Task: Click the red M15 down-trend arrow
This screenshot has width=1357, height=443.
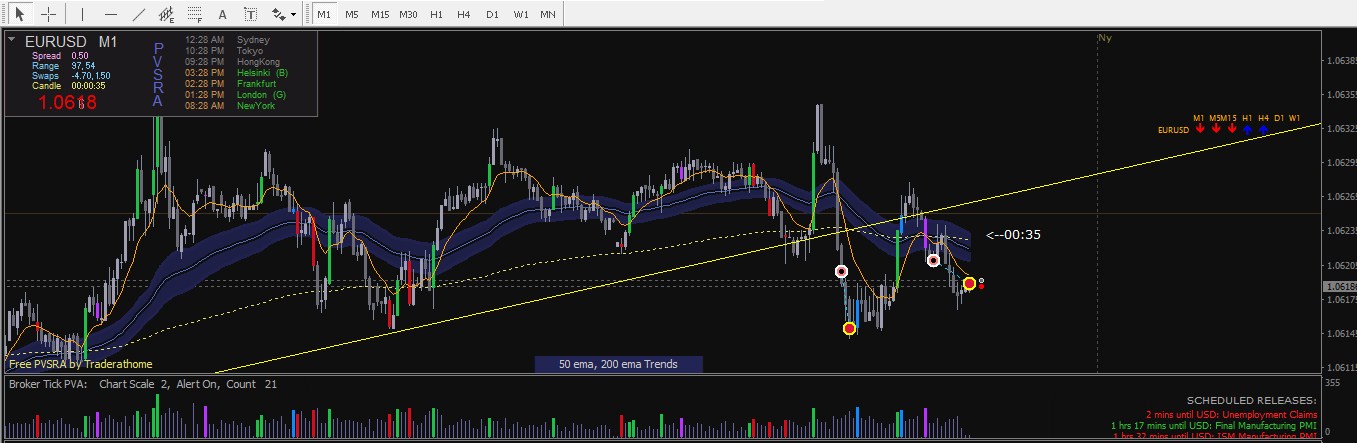Action: click(1232, 129)
